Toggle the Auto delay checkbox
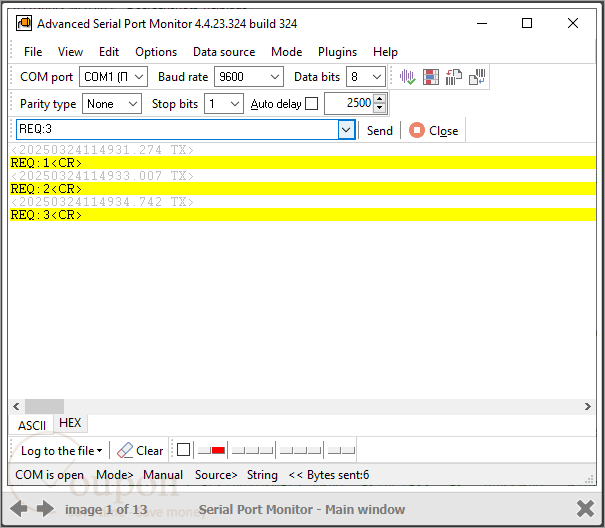 coord(311,103)
